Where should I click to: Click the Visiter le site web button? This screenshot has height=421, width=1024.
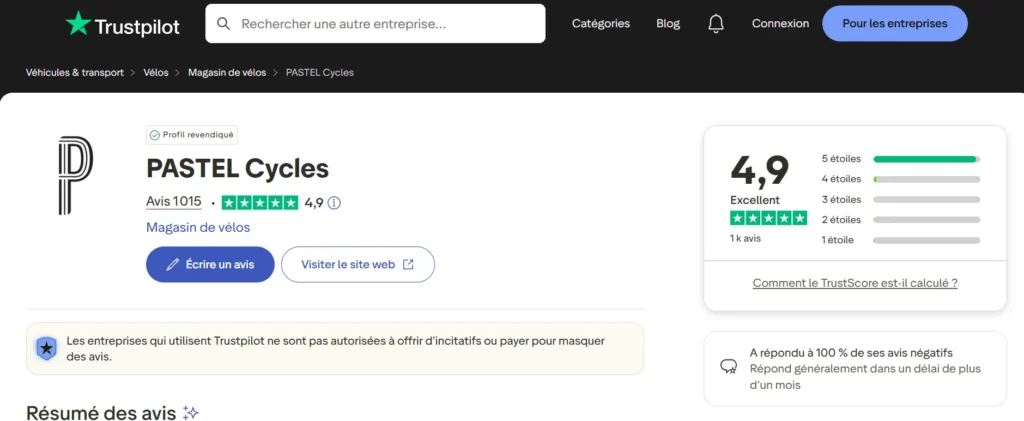point(358,264)
